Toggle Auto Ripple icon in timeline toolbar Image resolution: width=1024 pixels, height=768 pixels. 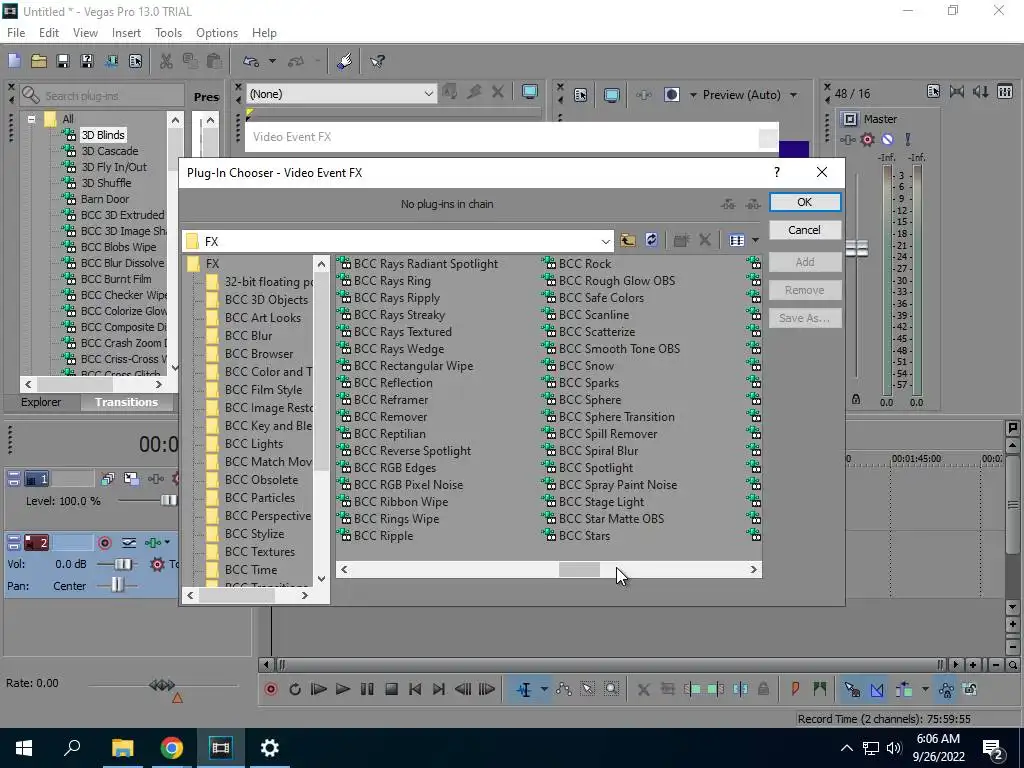point(904,690)
